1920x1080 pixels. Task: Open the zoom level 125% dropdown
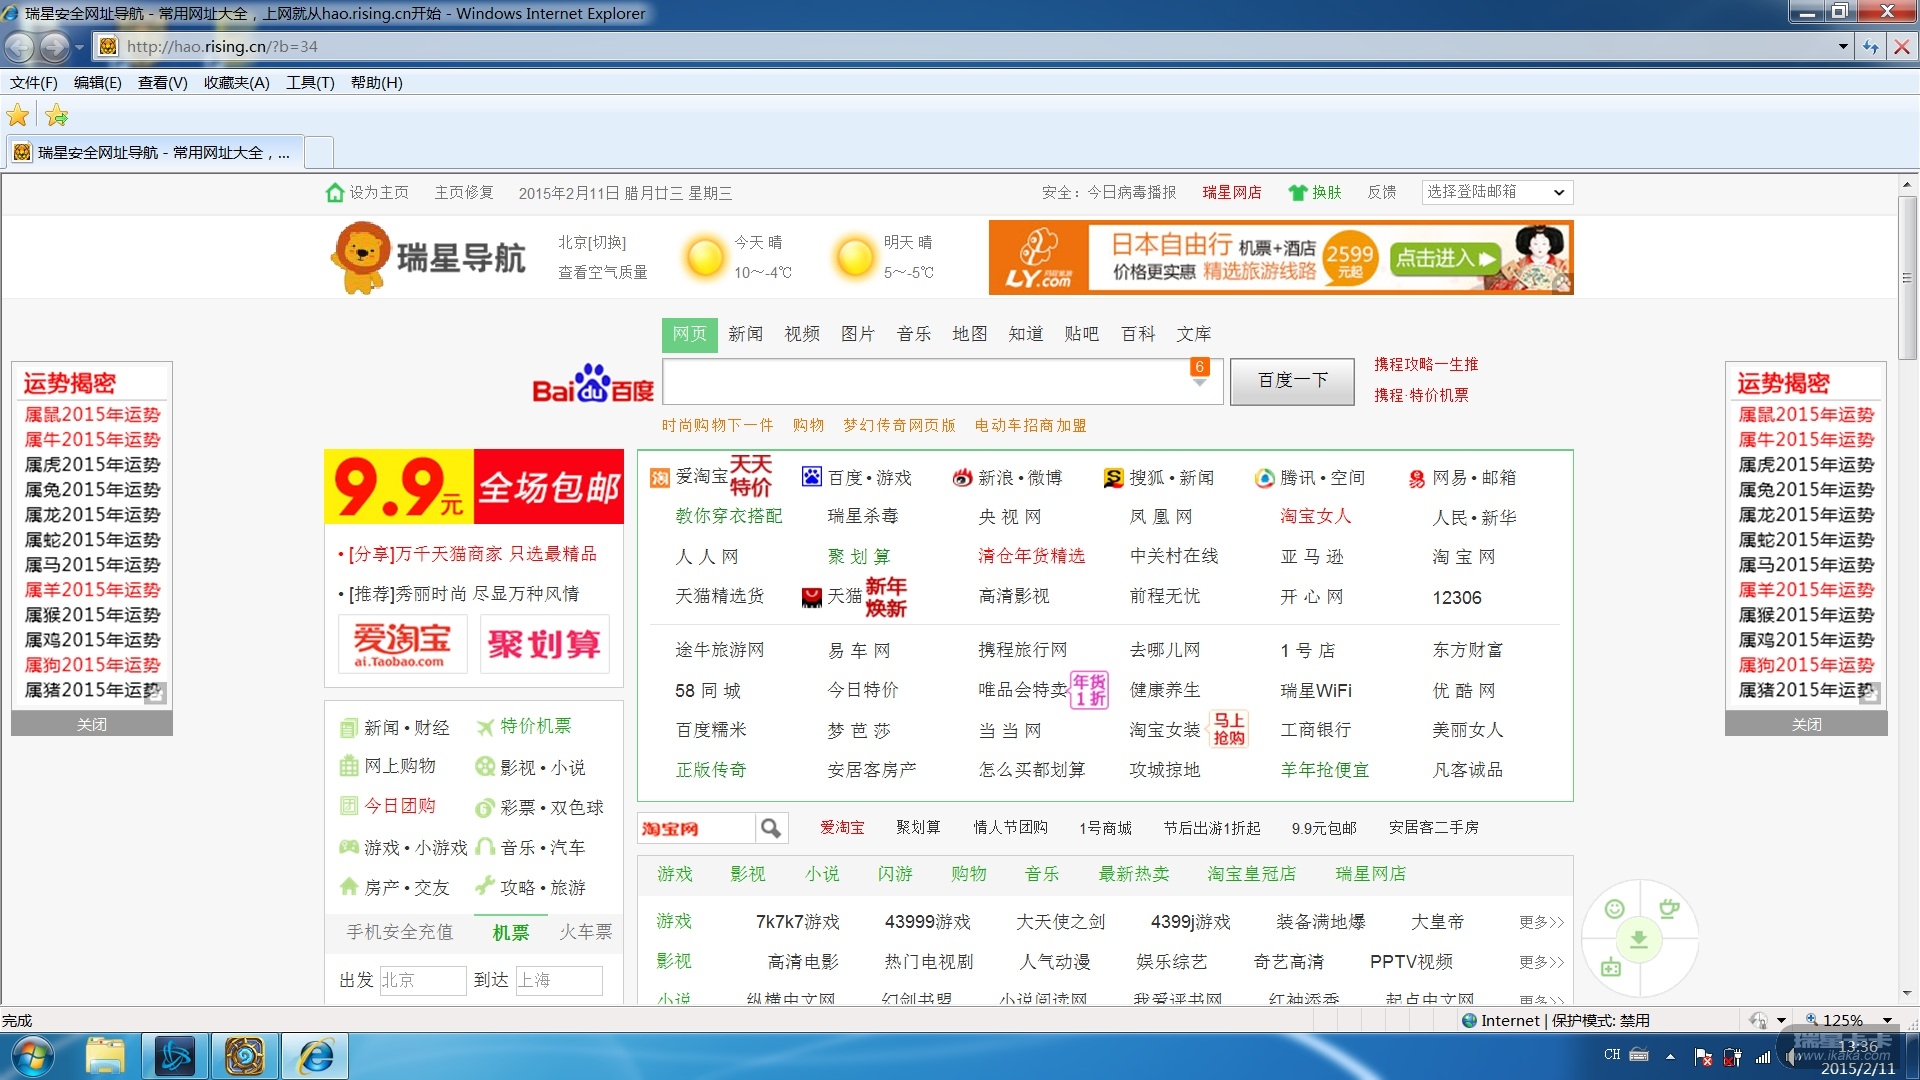click(x=1887, y=1020)
